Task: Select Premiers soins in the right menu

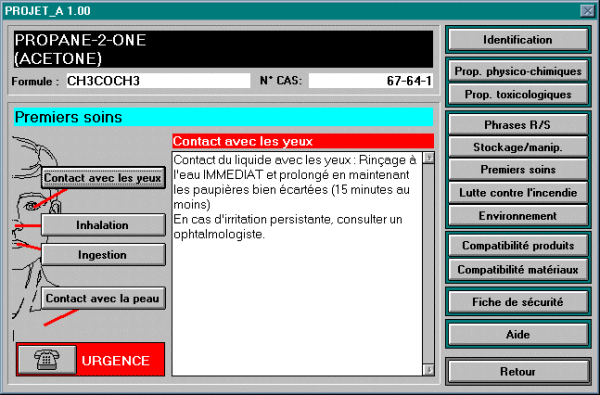Action: click(x=518, y=170)
